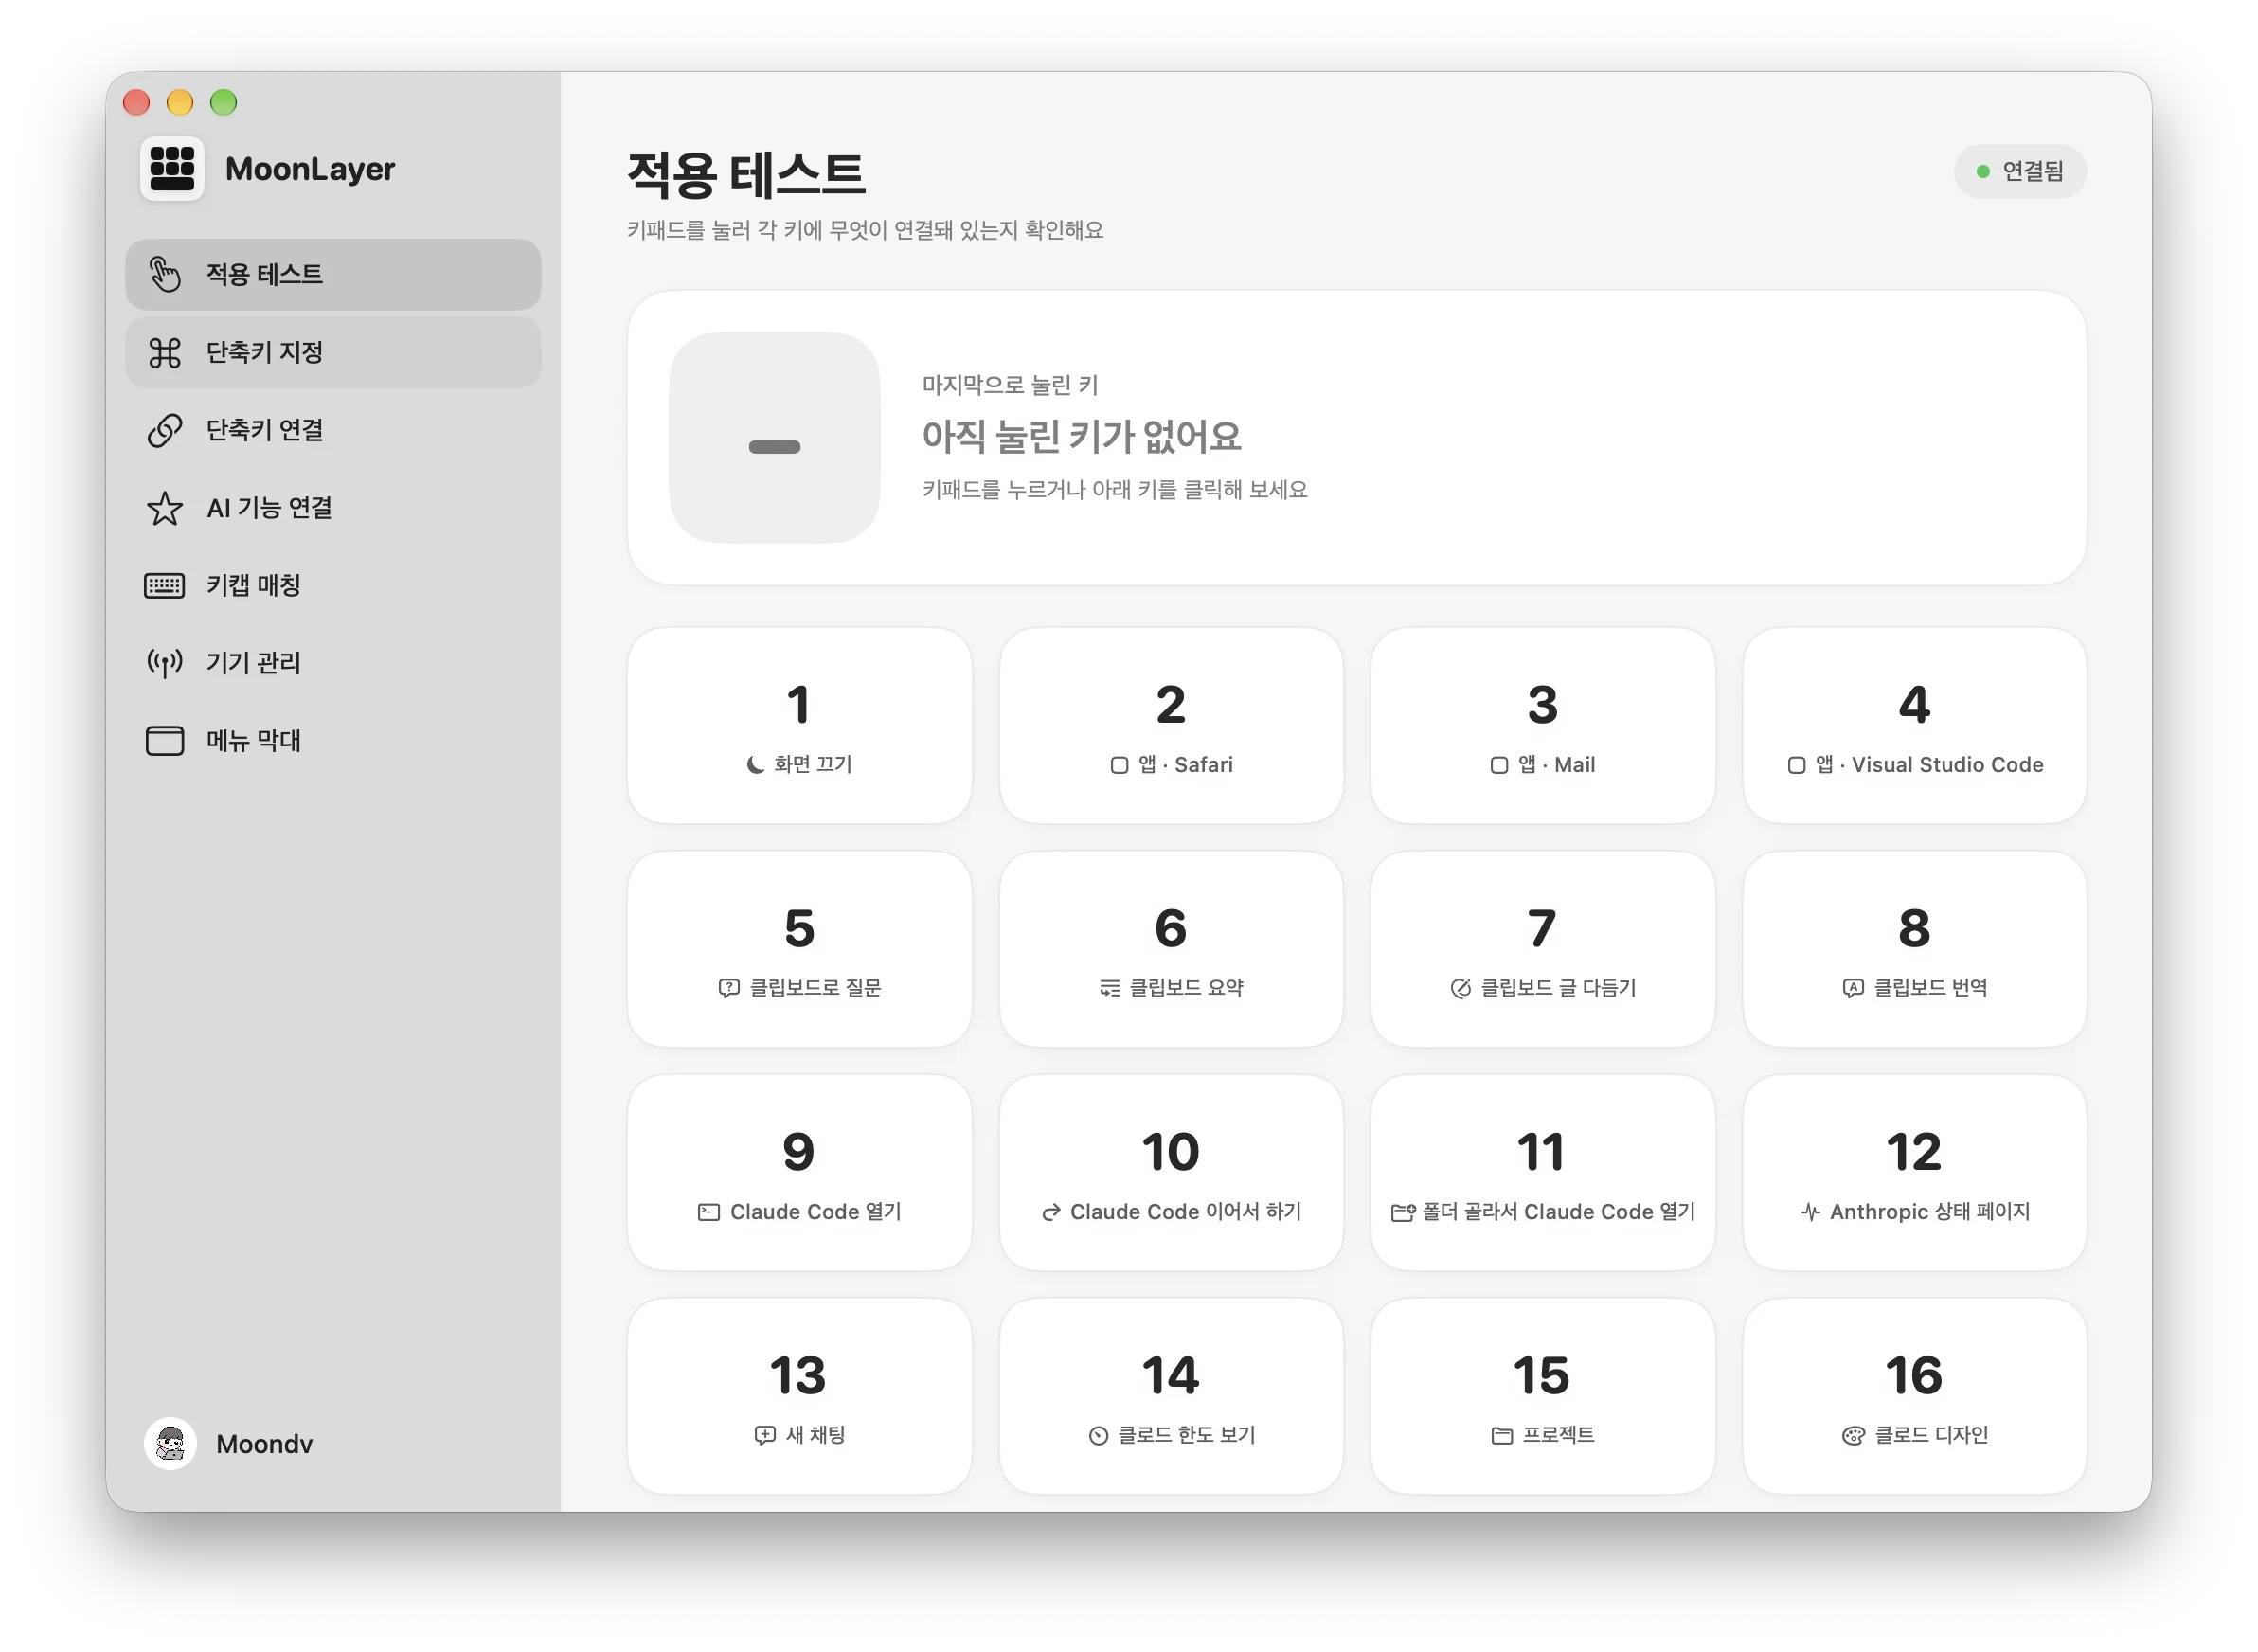Switch to 단축키 지정 in sidebar
The image size is (2258, 1652).
[333, 352]
